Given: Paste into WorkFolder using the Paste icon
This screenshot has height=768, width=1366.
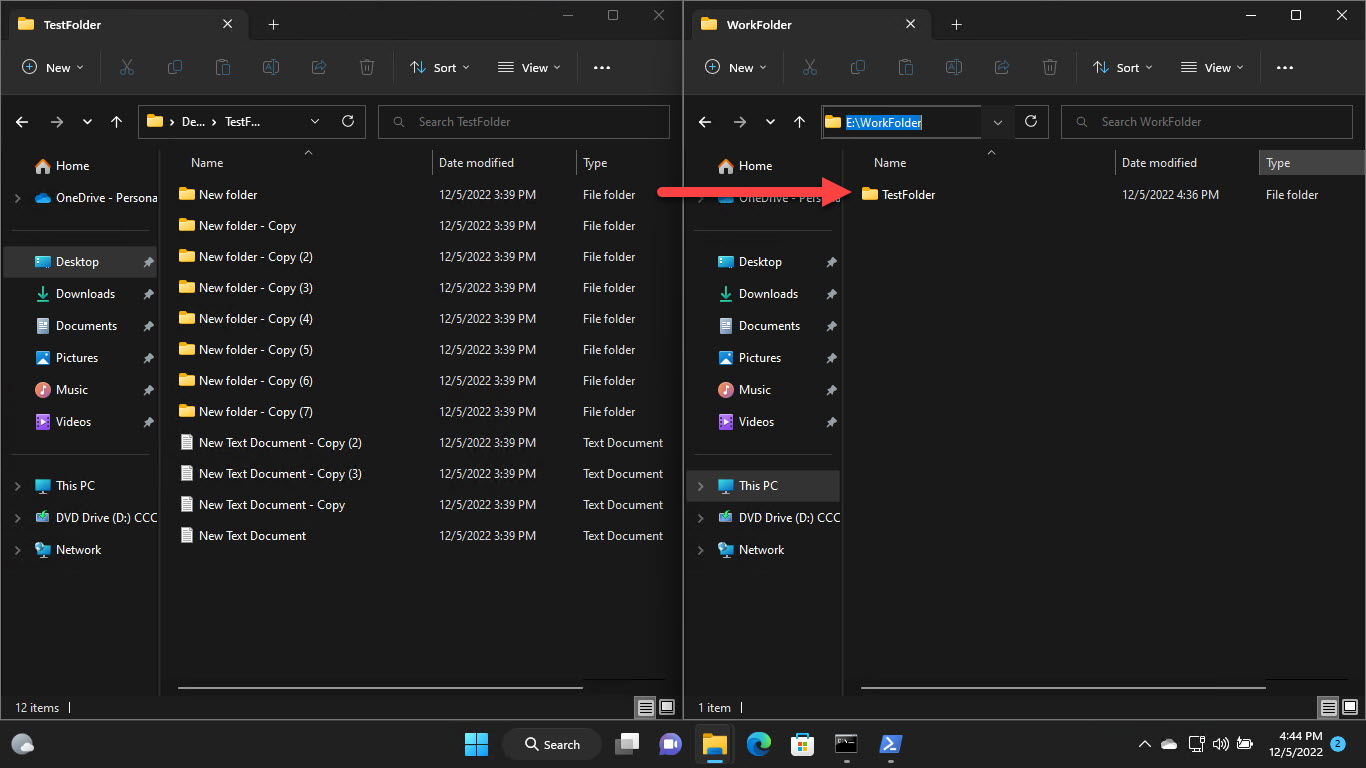Looking at the screenshot, I should coord(905,67).
